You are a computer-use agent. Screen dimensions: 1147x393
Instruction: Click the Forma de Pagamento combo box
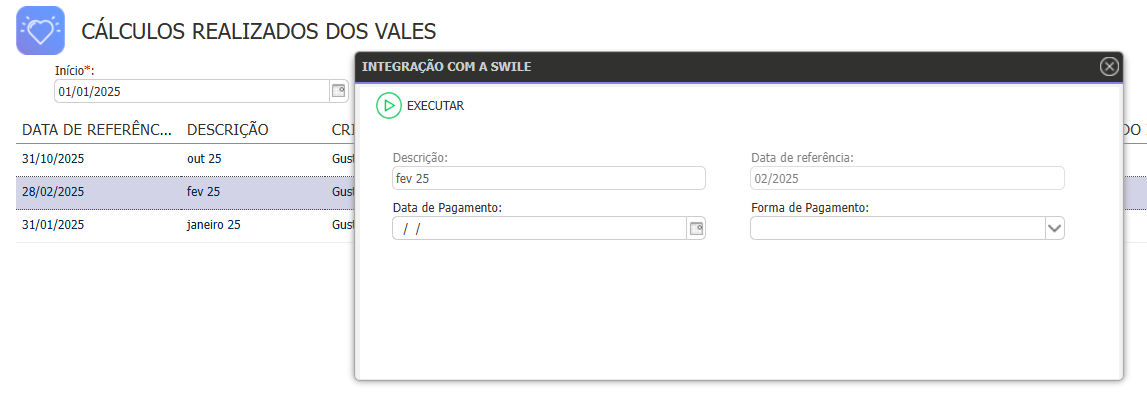tap(907, 228)
